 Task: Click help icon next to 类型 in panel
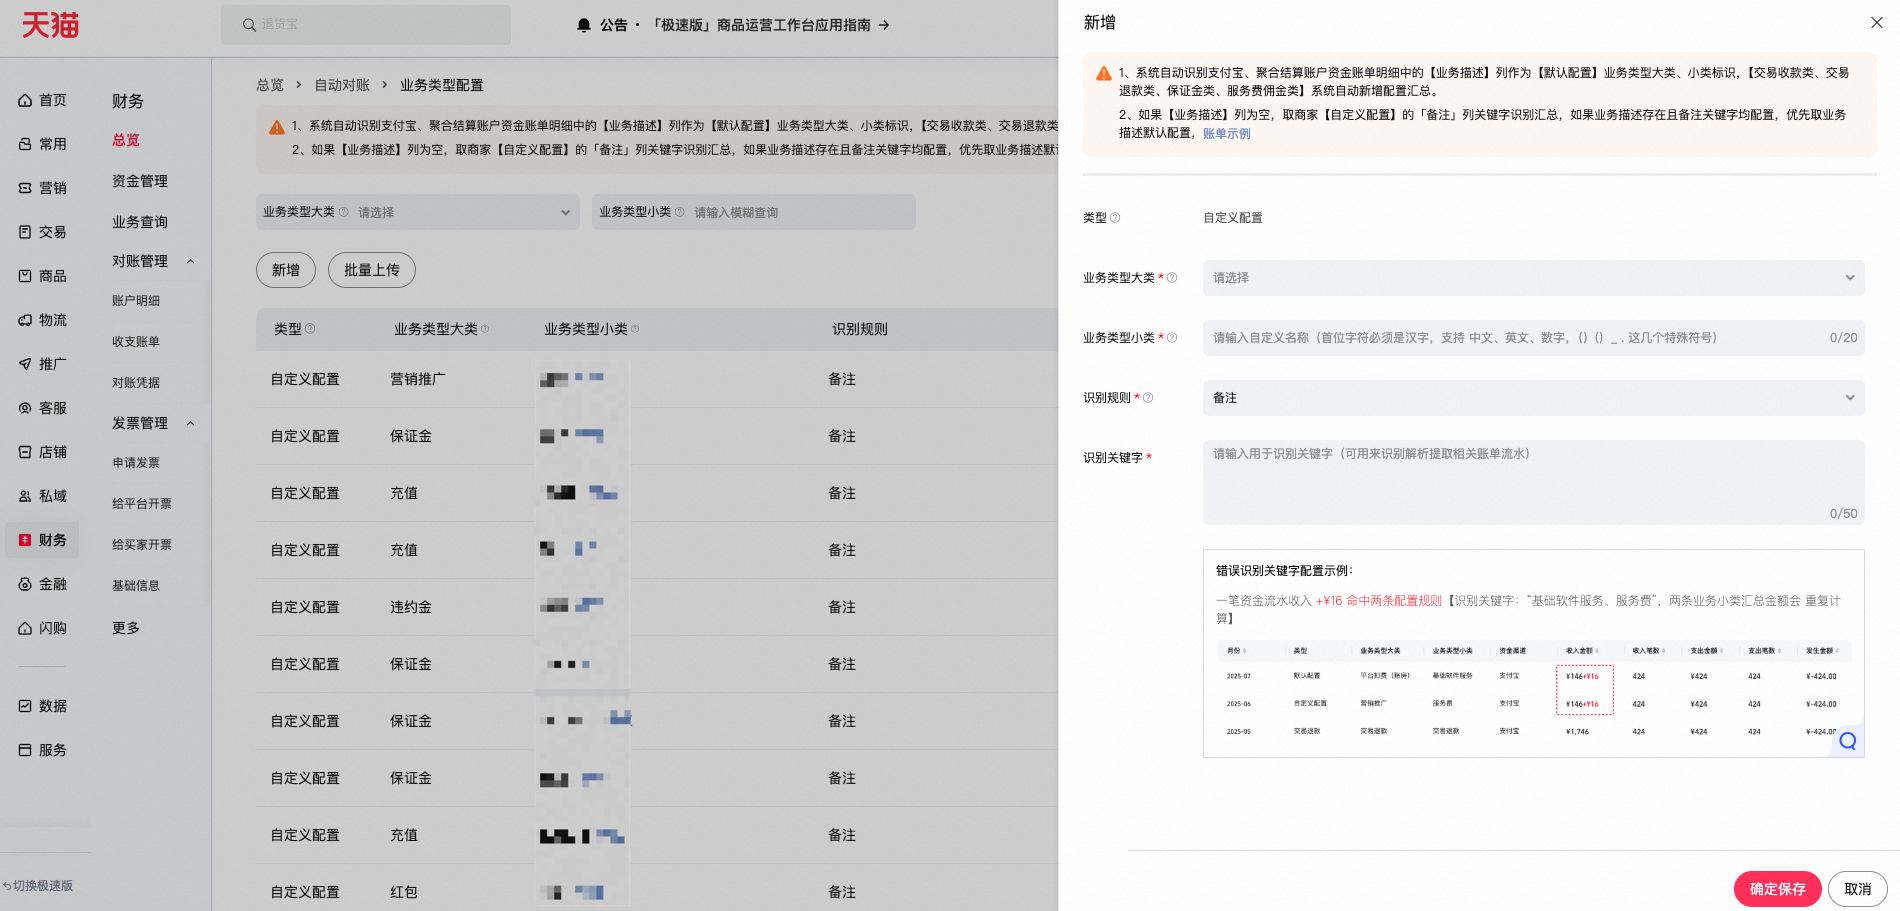click(1115, 217)
